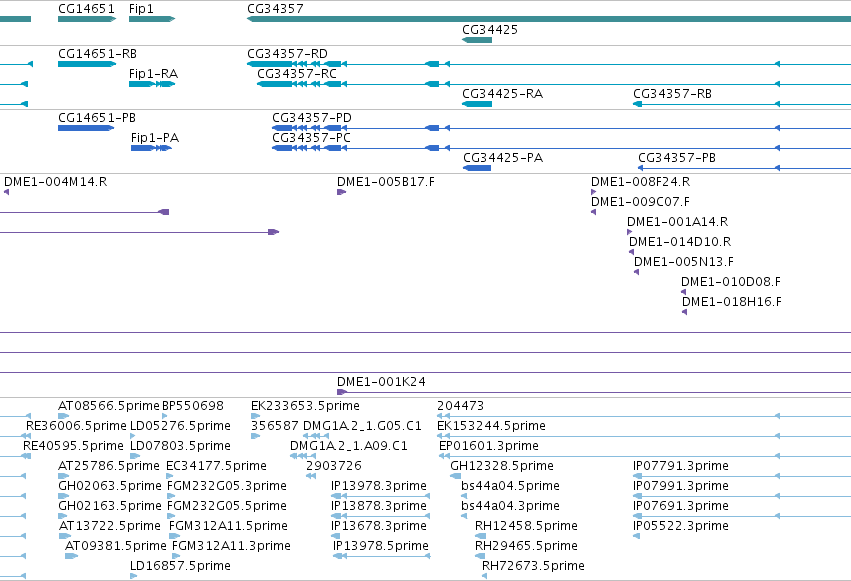The image size is (851, 581).
Task: Click the IP13878.3prime EST label
Action: coord(379,506)
